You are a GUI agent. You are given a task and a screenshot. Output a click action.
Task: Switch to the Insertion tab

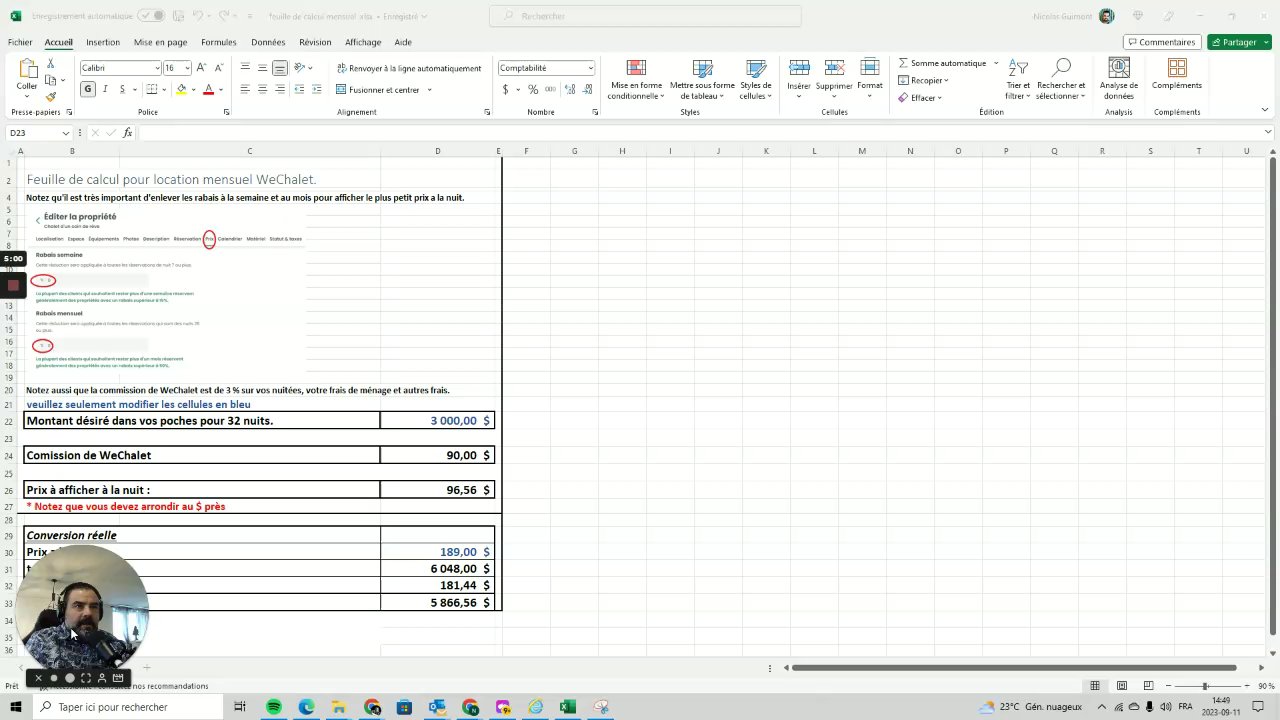103,42
